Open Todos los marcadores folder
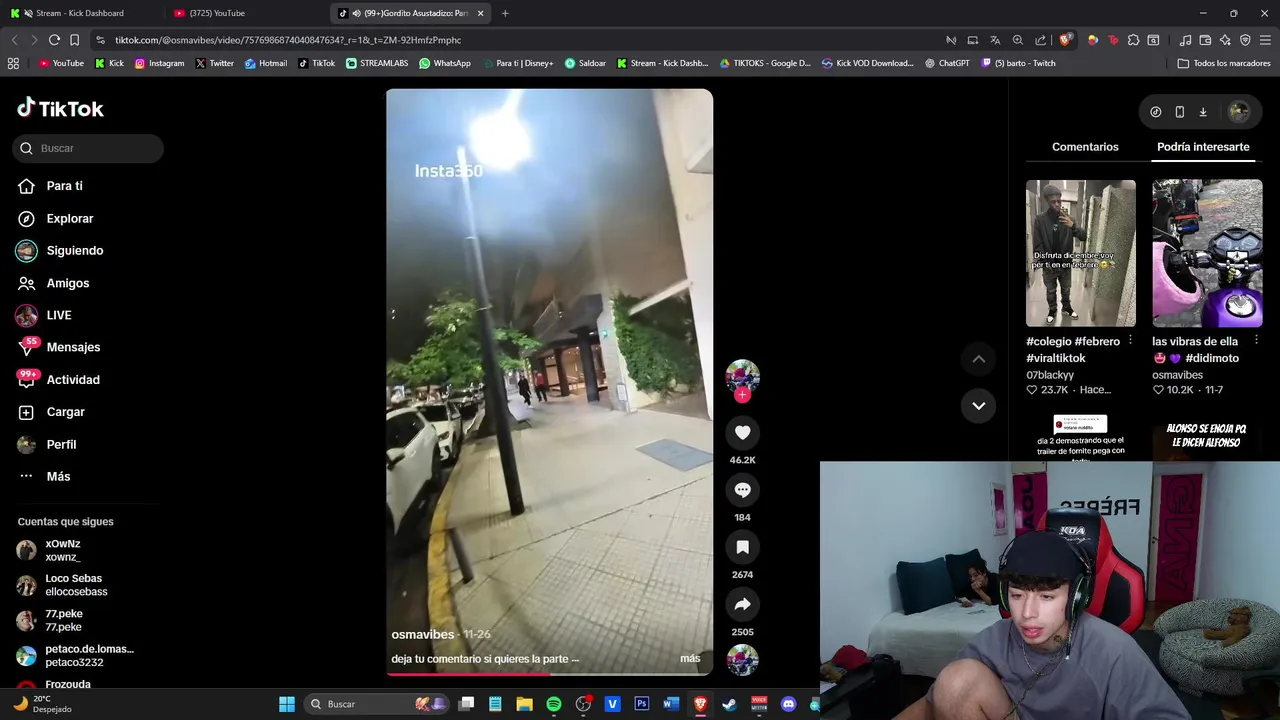The width and height of the screenshot is (1280, 720). pyautogui.click(x=1224, y=63)
